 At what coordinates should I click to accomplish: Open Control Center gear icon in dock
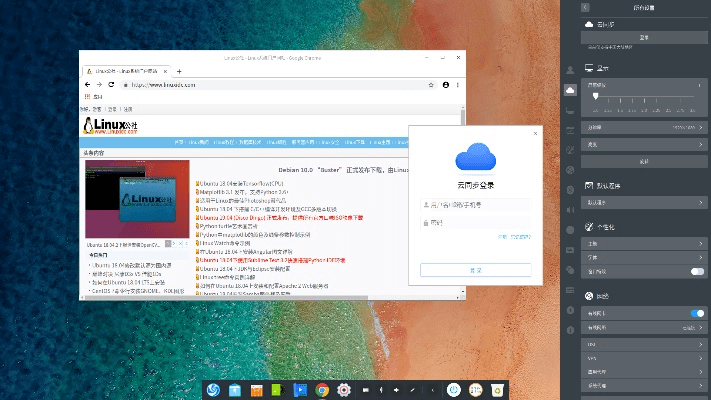click(x=344, y=389)
